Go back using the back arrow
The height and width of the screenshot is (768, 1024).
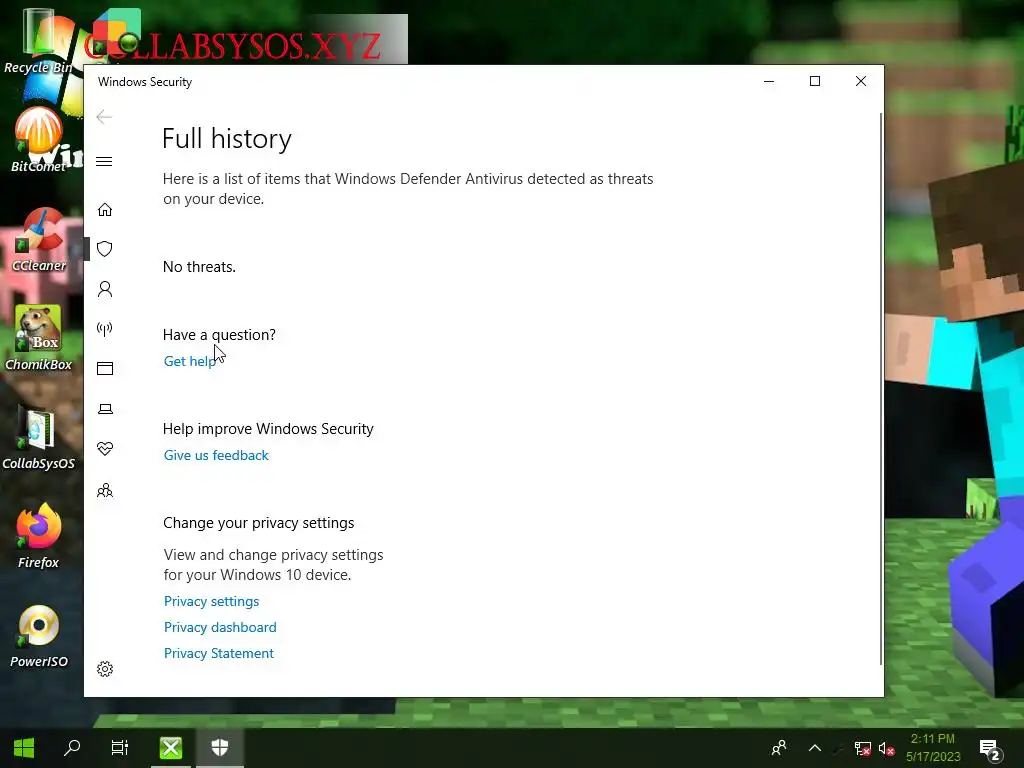coord(104,117)
